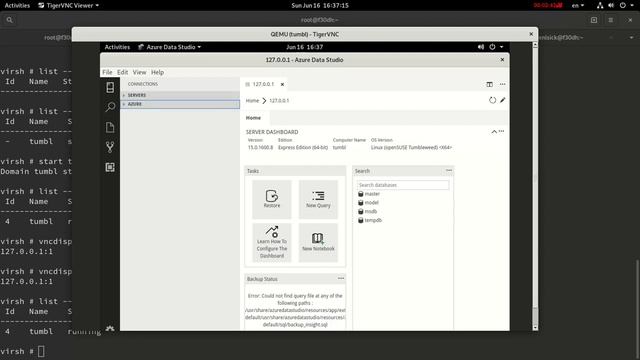Click the host network status icon
640x360 pixels.
(x=600, y=5)
